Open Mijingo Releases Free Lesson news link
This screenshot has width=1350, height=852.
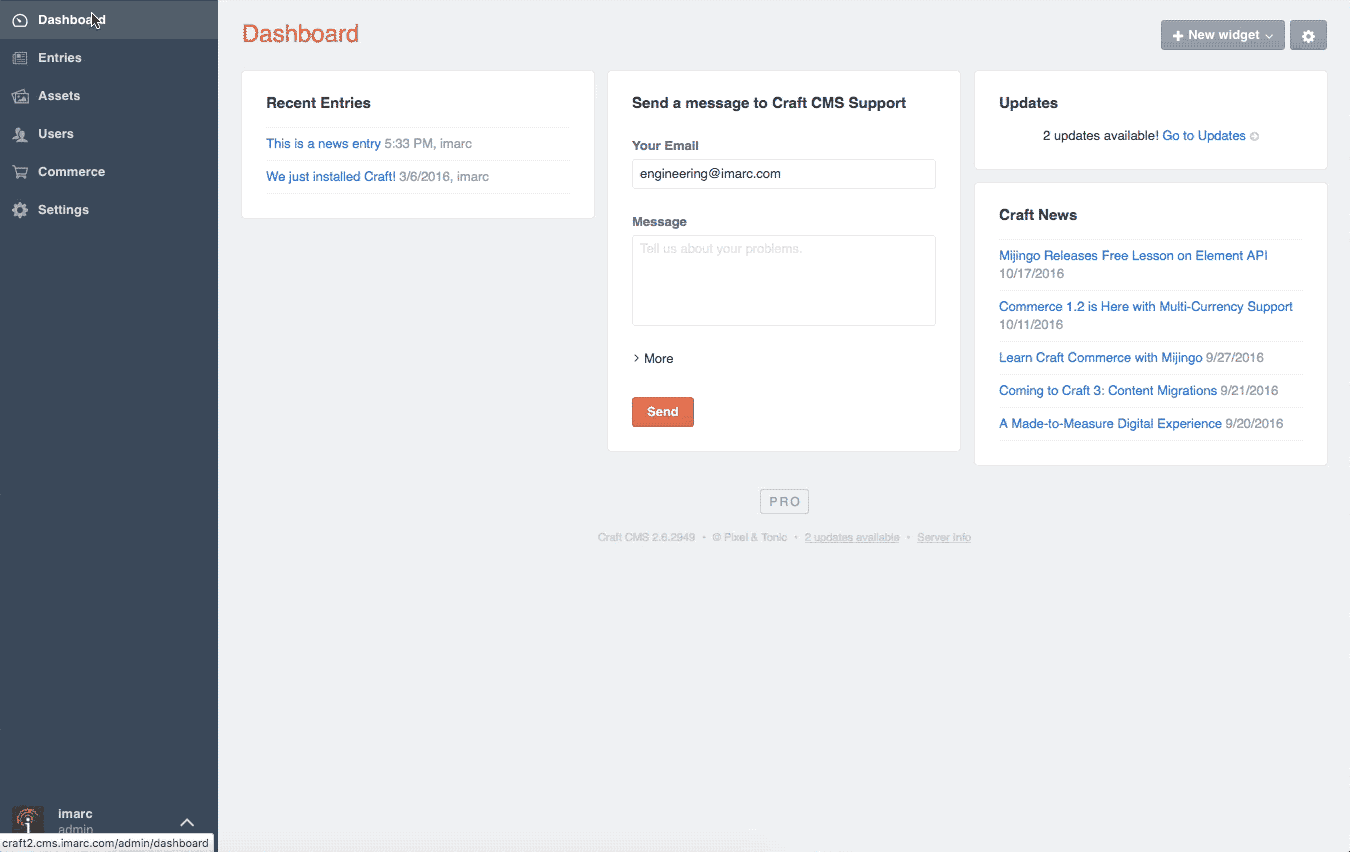tap(1133, 256)
